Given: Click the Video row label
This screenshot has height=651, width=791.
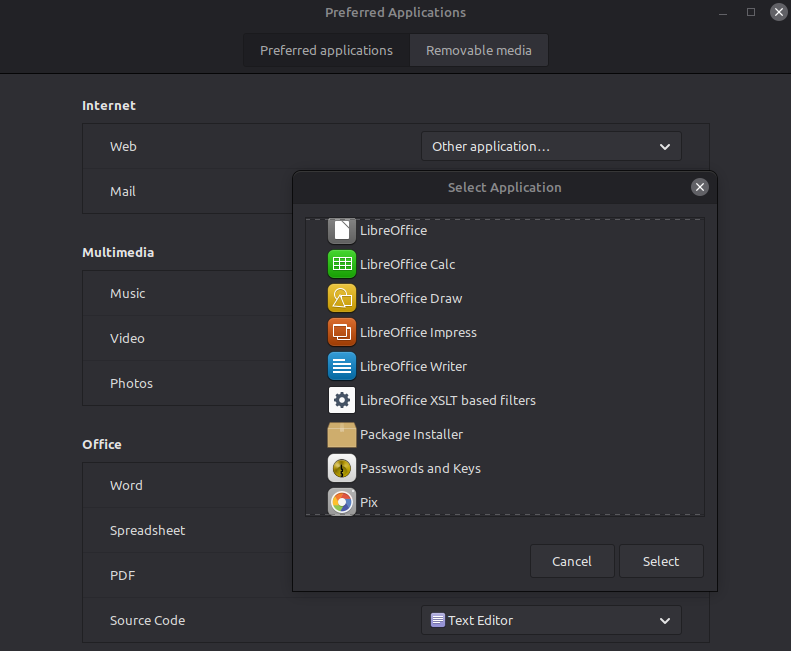Looking at the screenshot, I should point(127,339).
